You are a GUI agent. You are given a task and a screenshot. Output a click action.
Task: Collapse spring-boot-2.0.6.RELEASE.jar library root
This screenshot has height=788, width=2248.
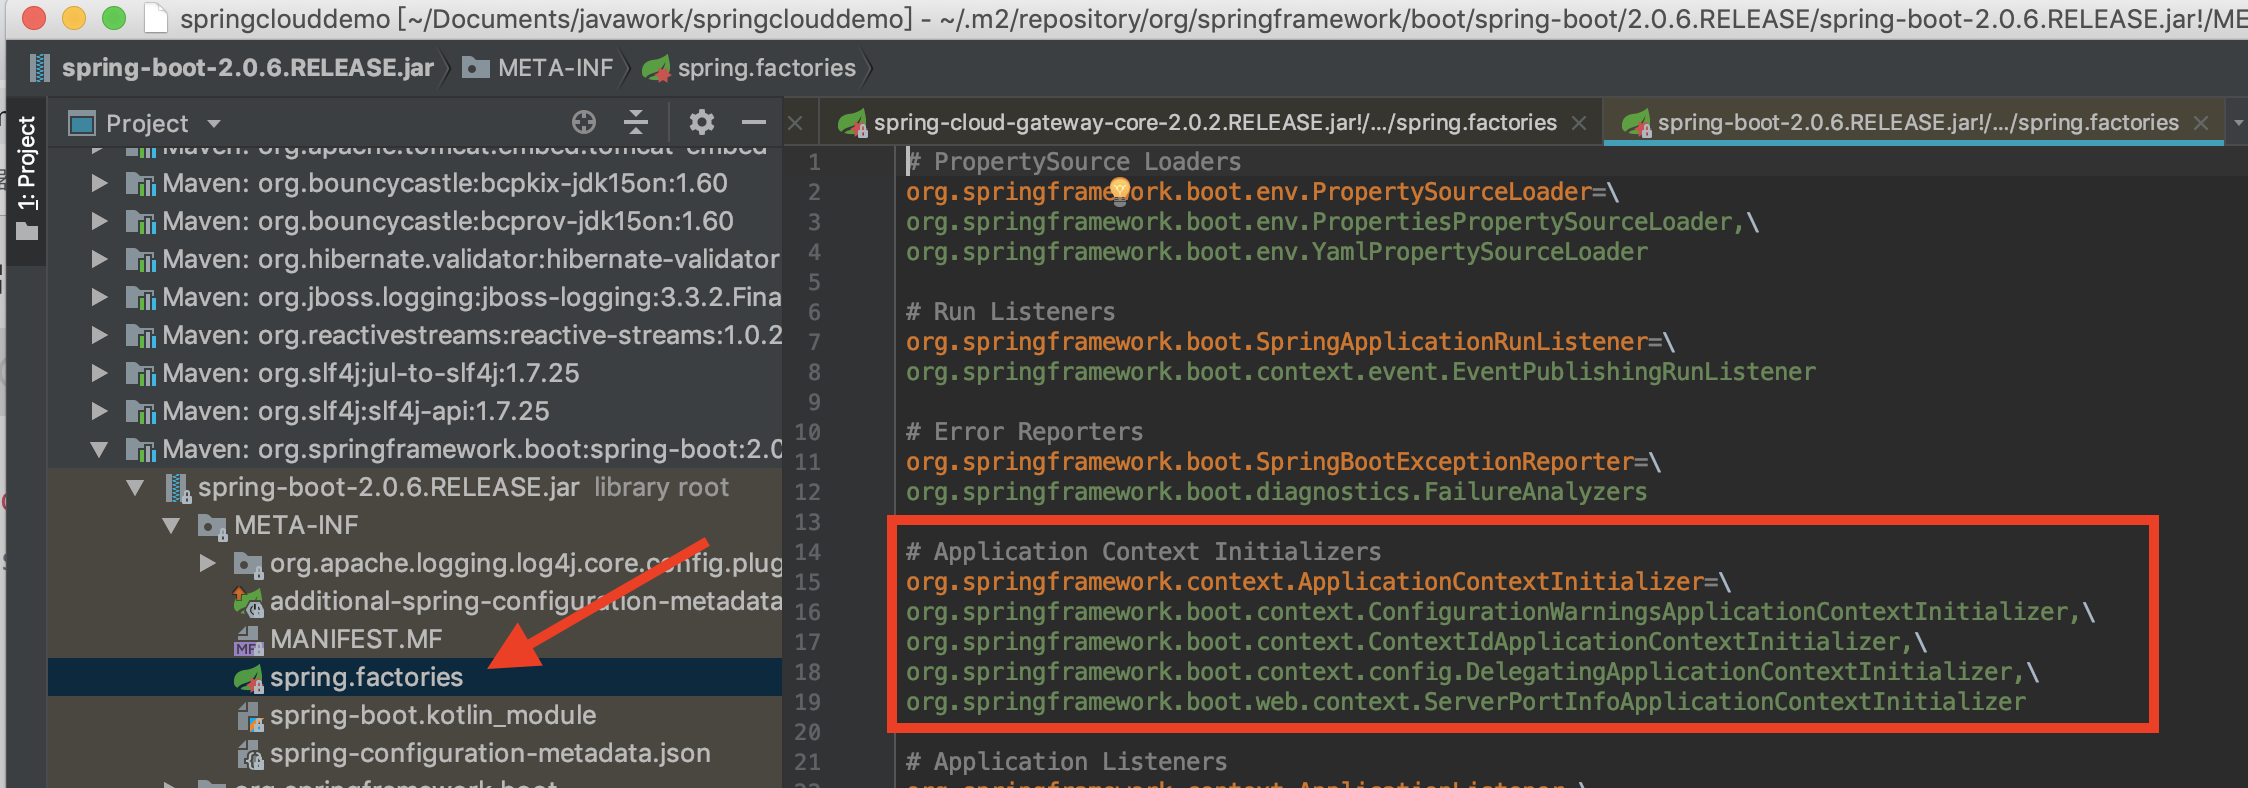(135, 488)
